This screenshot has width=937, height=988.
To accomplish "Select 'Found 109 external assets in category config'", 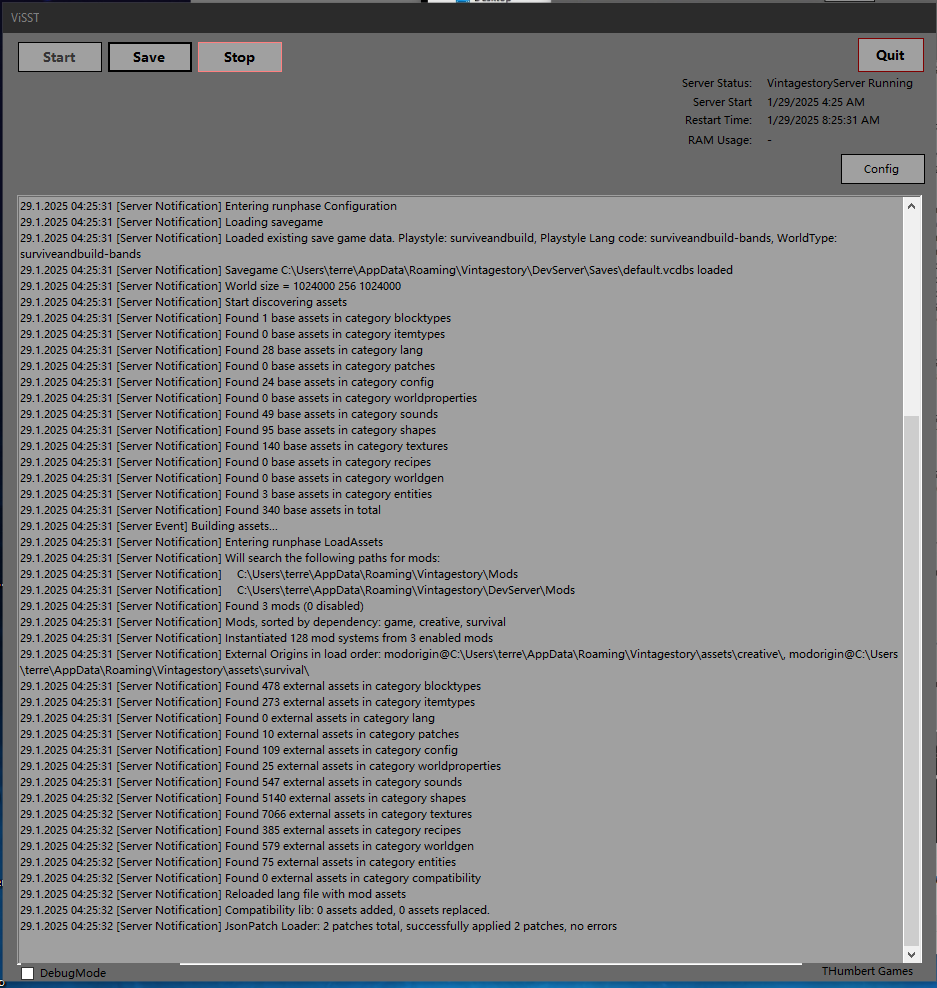I will (x=239, y=750).
